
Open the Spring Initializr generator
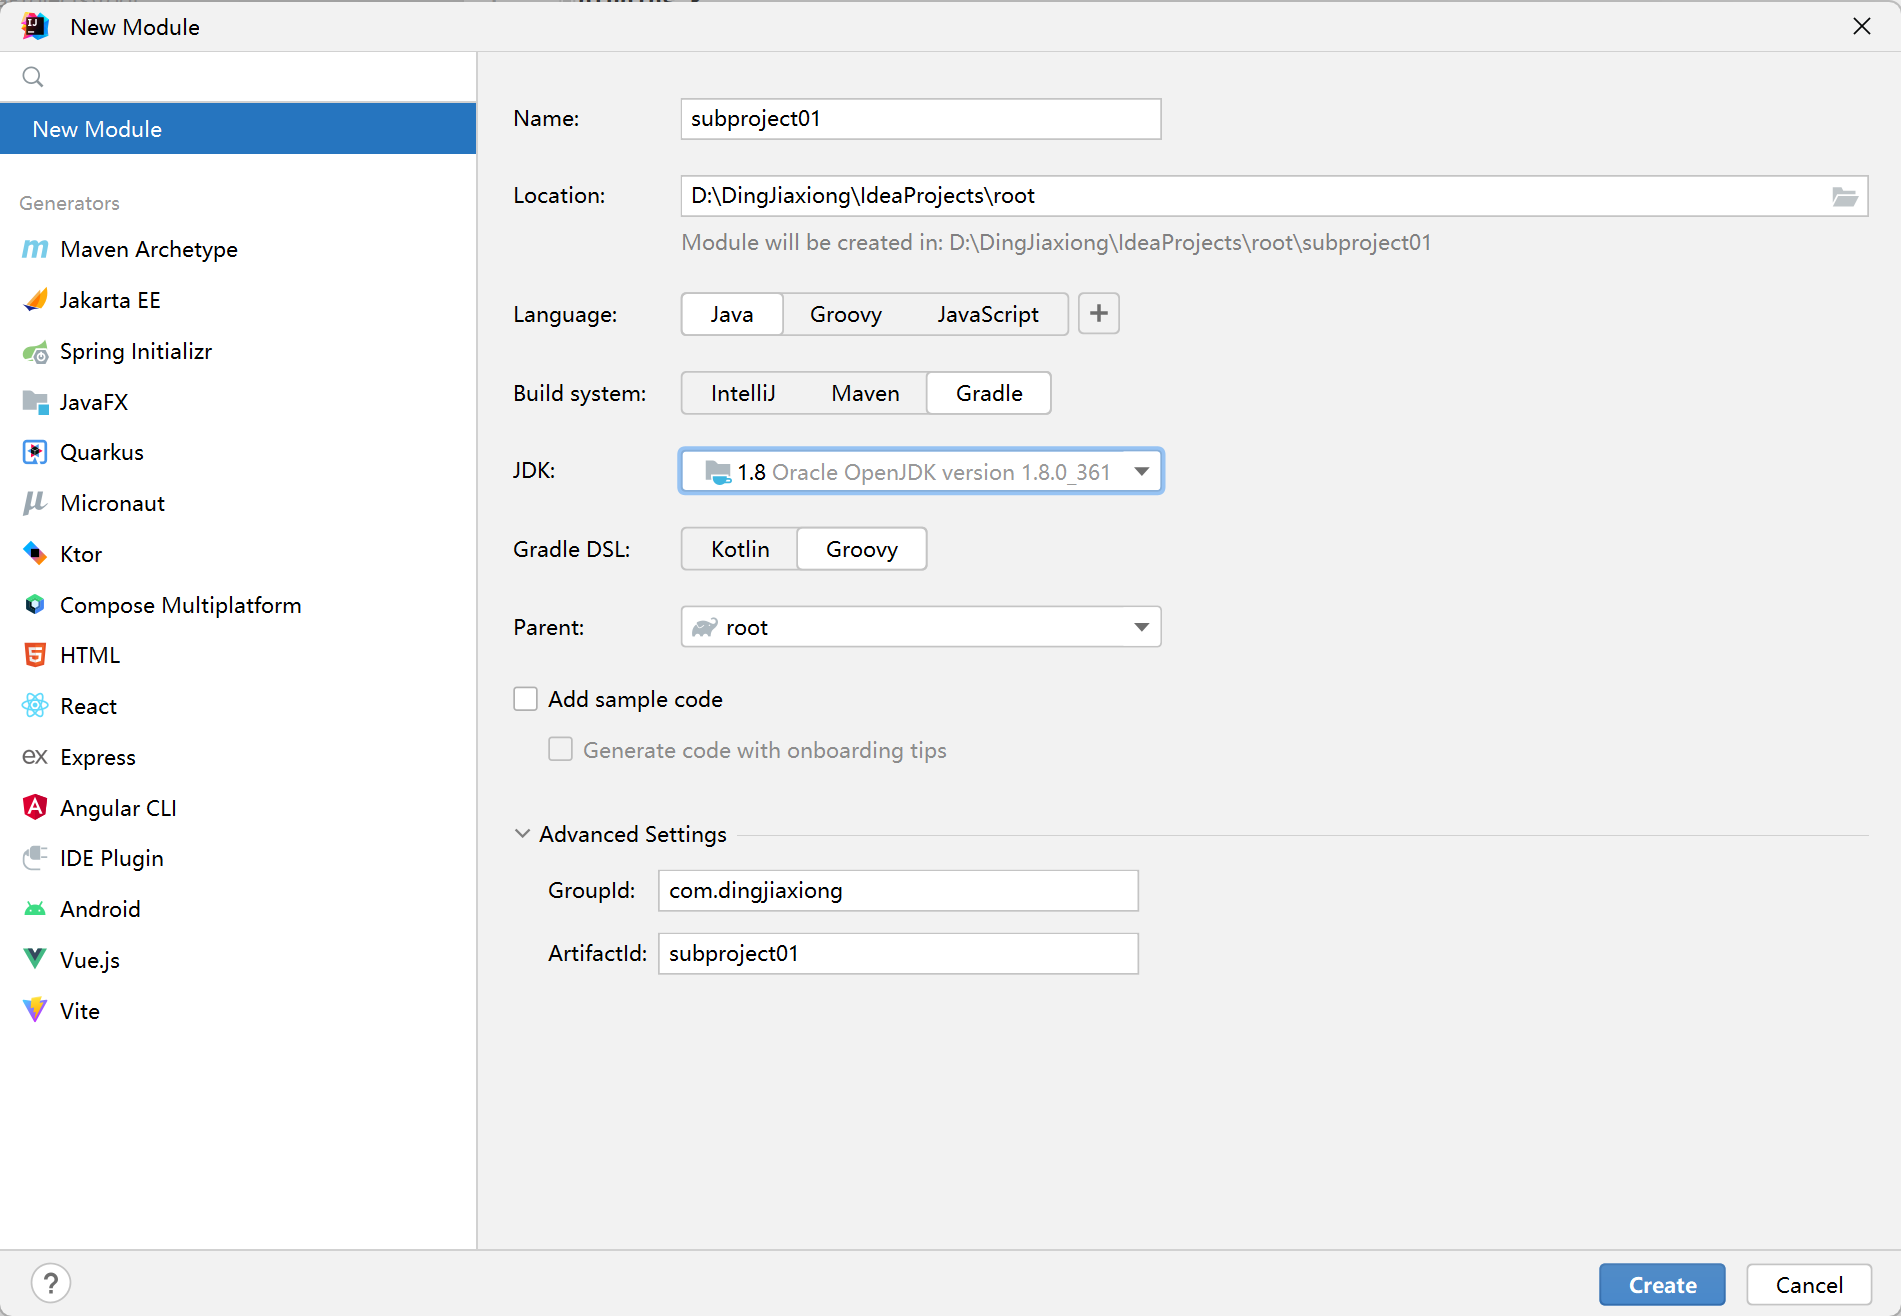pos(136,351)
